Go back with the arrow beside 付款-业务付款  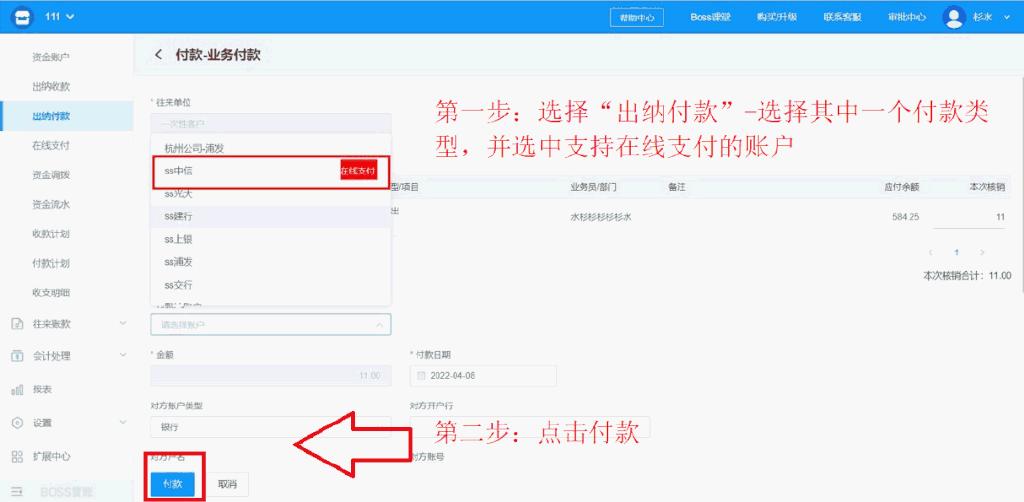click(x=158, y=55)
